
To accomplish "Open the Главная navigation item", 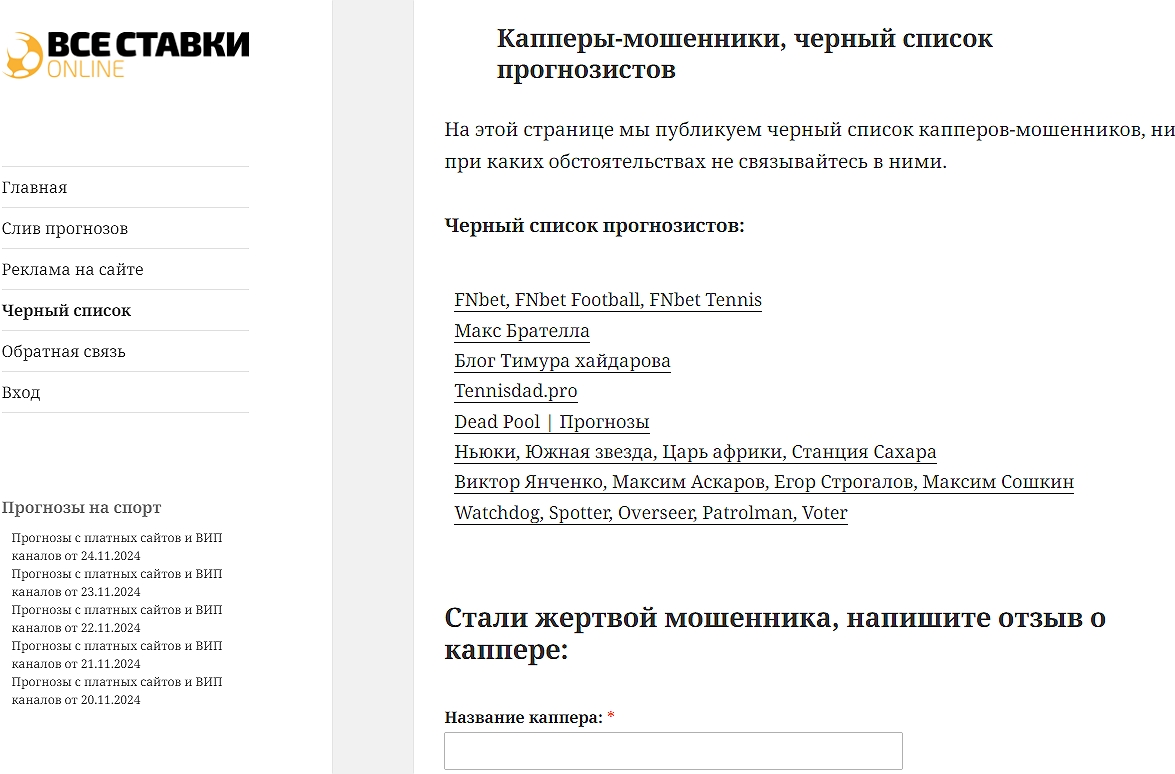I will pos(35,187).
